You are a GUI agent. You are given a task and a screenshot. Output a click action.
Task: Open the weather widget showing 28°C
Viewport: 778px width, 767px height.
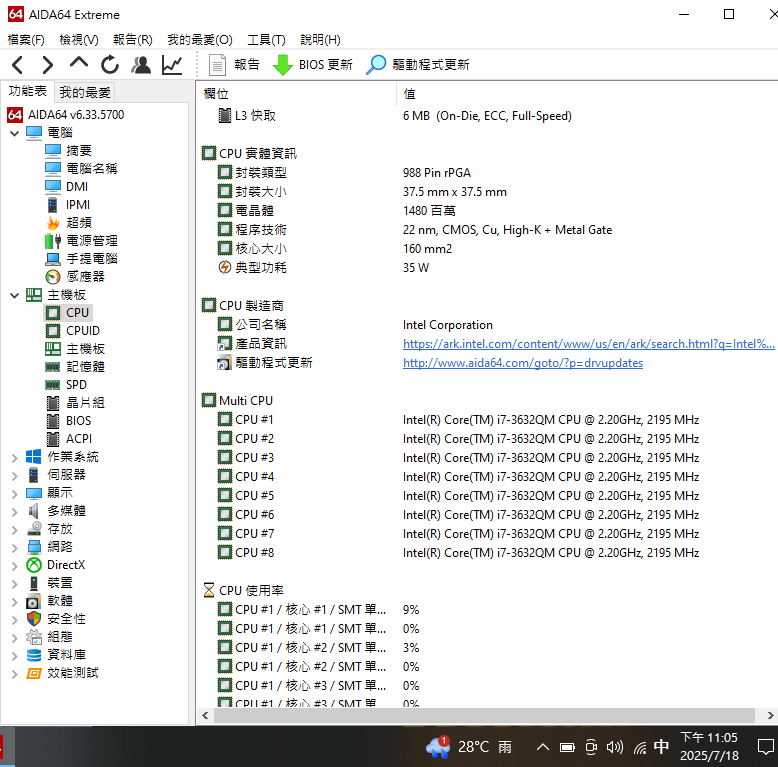click(468, 747)
